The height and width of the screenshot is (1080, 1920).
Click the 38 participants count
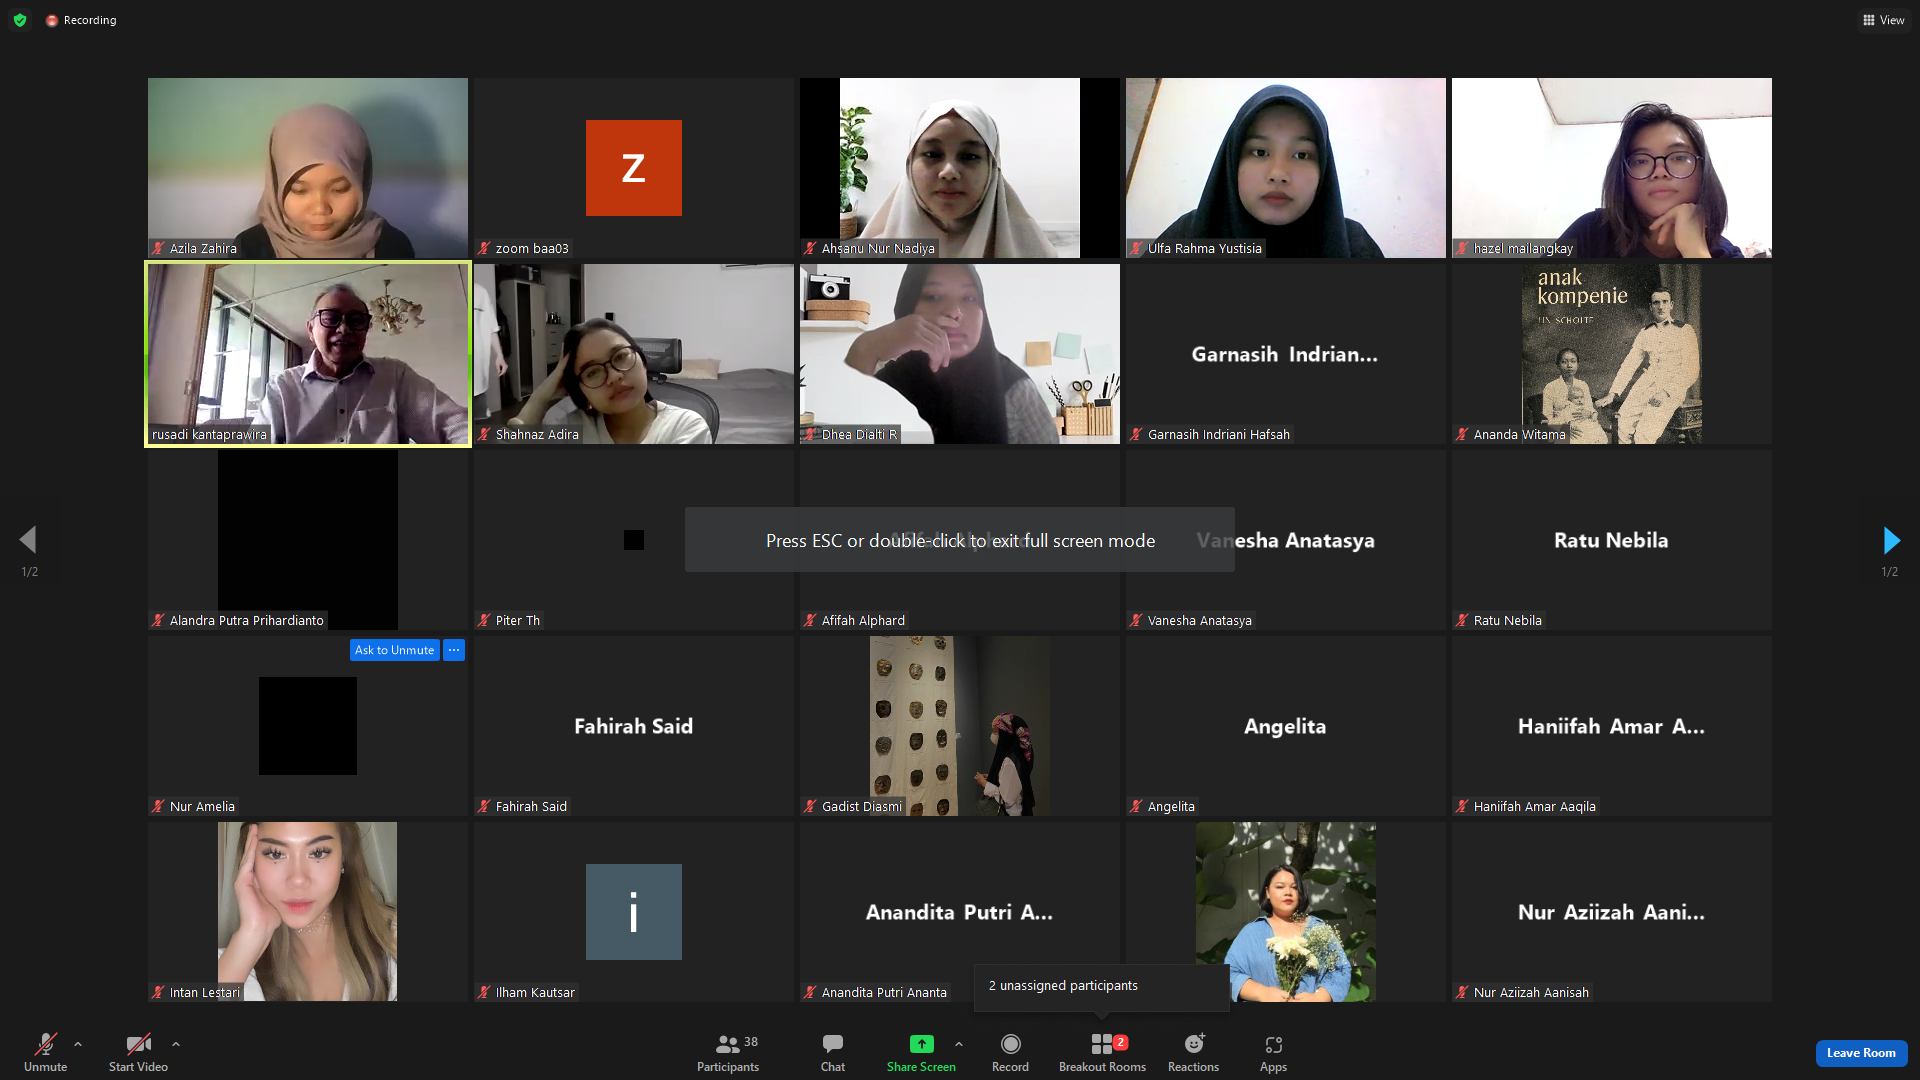click(x=751, y=1042)
